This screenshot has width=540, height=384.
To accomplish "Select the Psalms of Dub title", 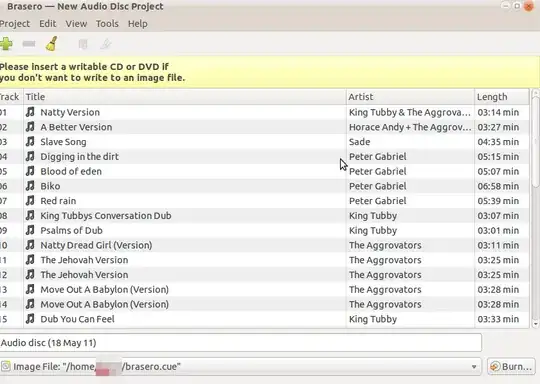I will (71, 231).
